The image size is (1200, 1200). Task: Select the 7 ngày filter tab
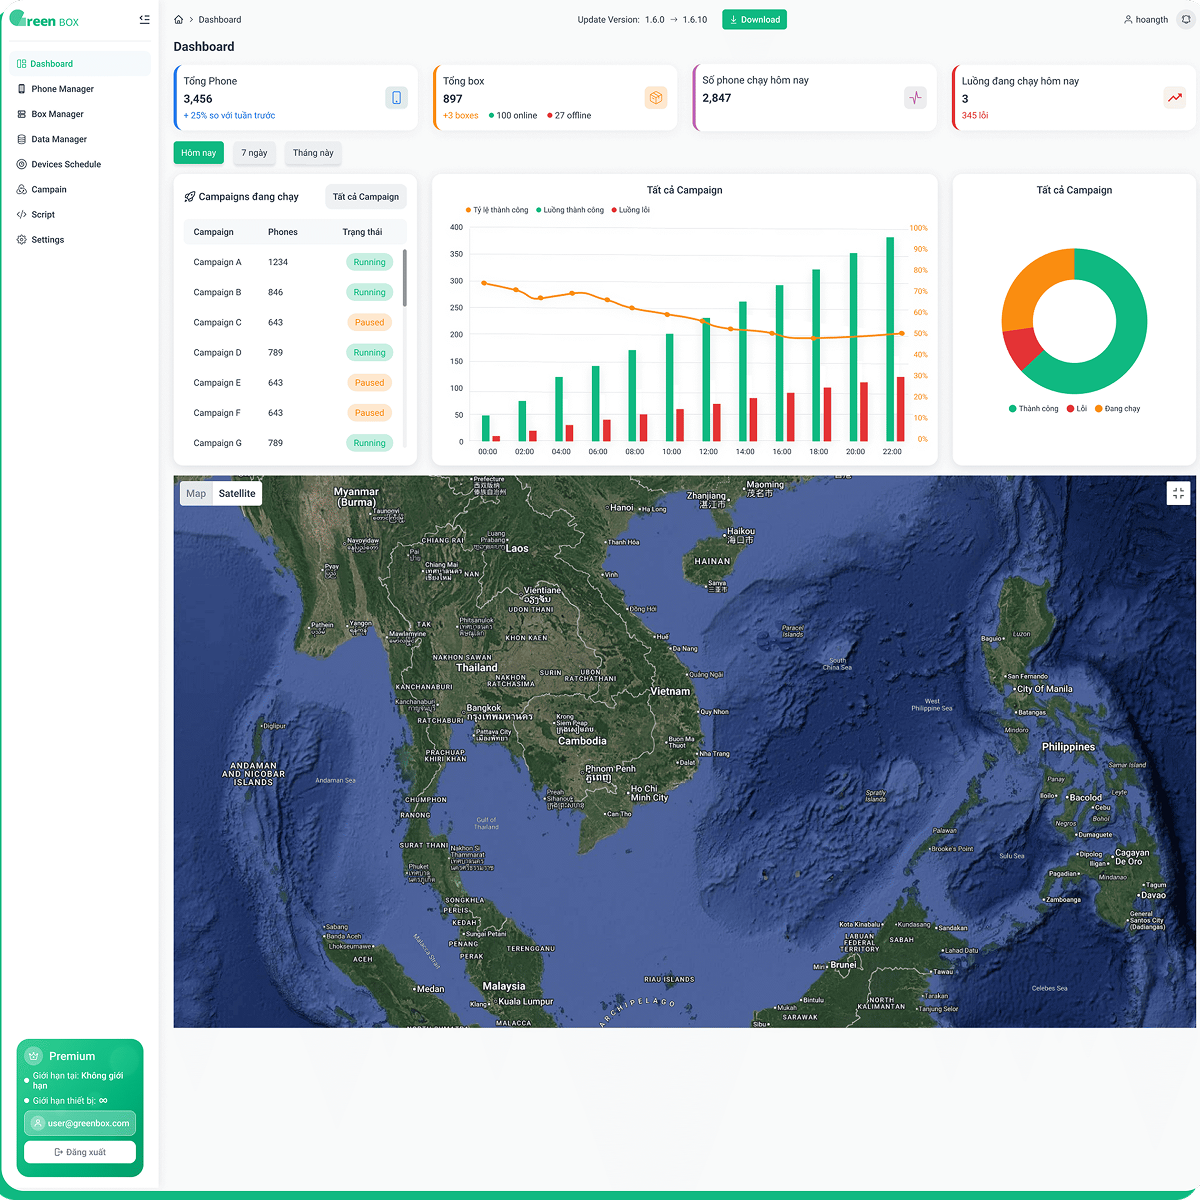(254, 153)
